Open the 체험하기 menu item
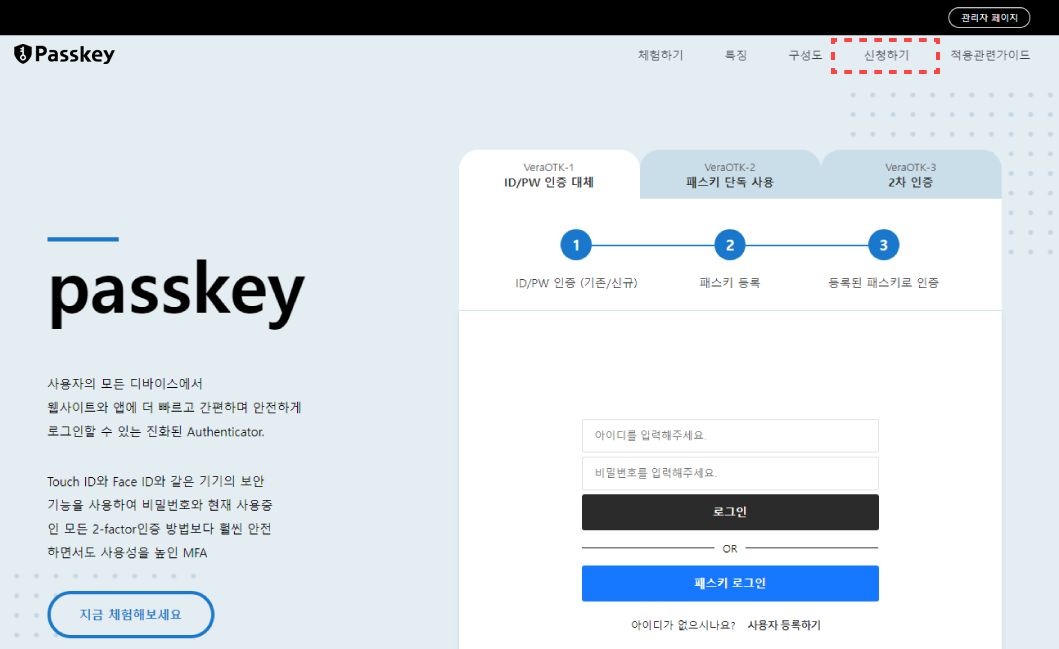This screenshot has width=1059, height=649. (661, 55)
